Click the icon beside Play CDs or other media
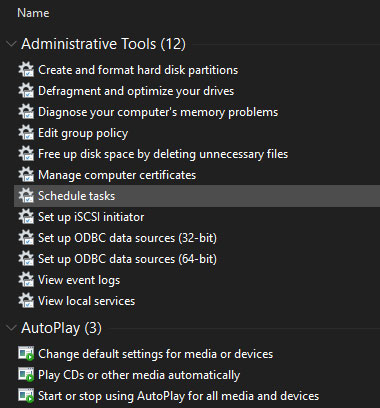The width and height of the screenshot is (380, 408). click(x=26, y=375)
